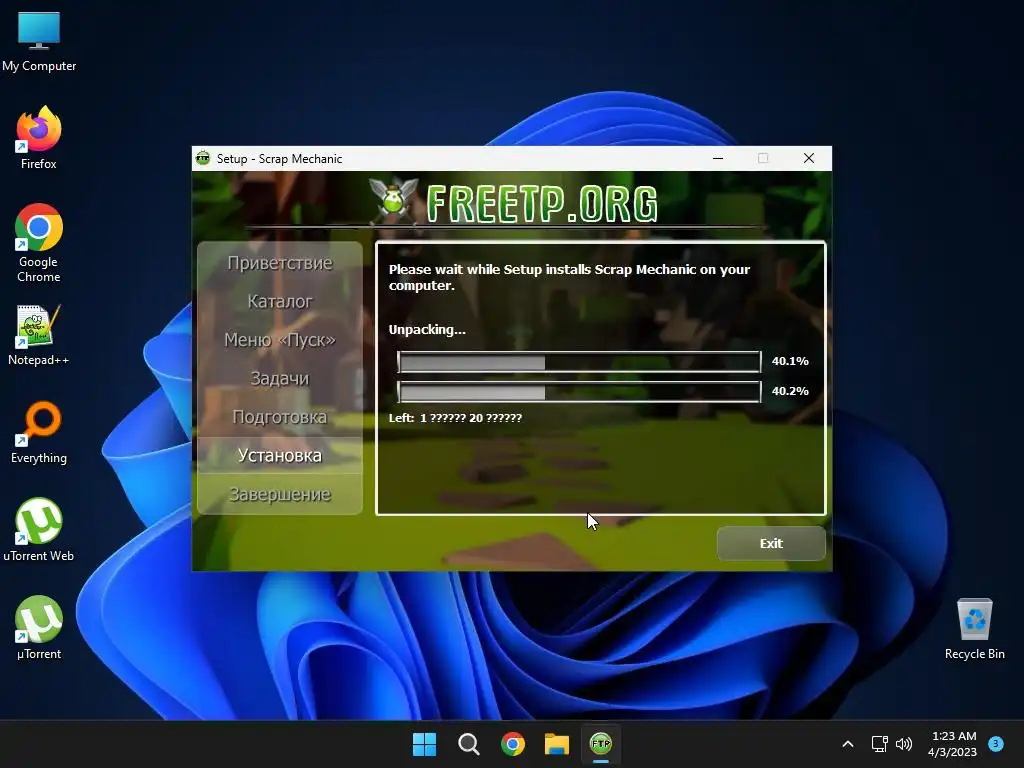The height and width of the screenshot is (768, 1024).
Task: Open File Explorer from the taskbar
Action: (557, 744)
